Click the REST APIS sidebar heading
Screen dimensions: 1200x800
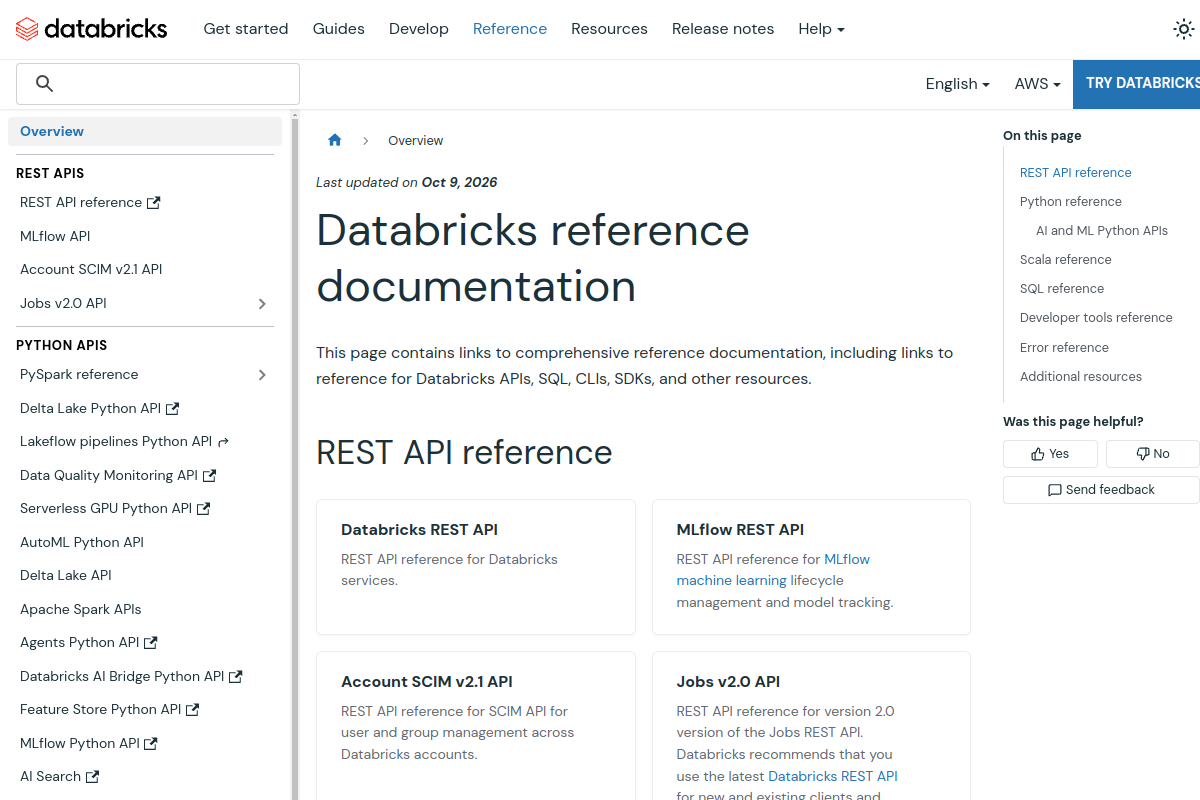[x=50, y=174]
